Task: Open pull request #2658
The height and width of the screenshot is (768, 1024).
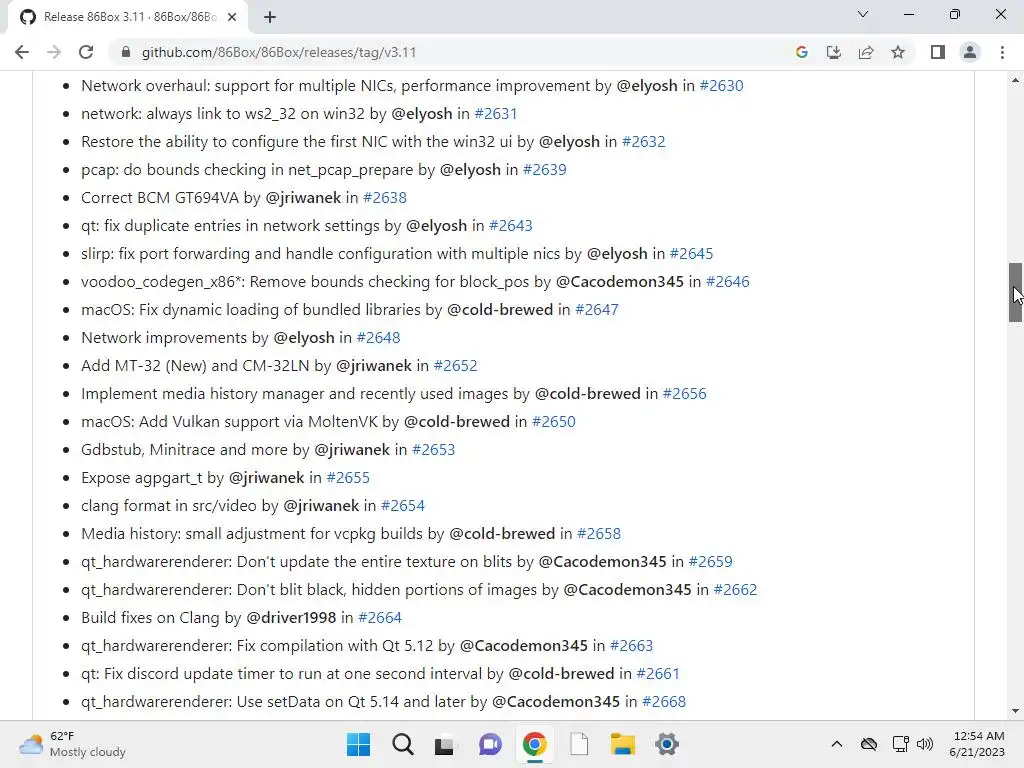Action: click(599, 534)
